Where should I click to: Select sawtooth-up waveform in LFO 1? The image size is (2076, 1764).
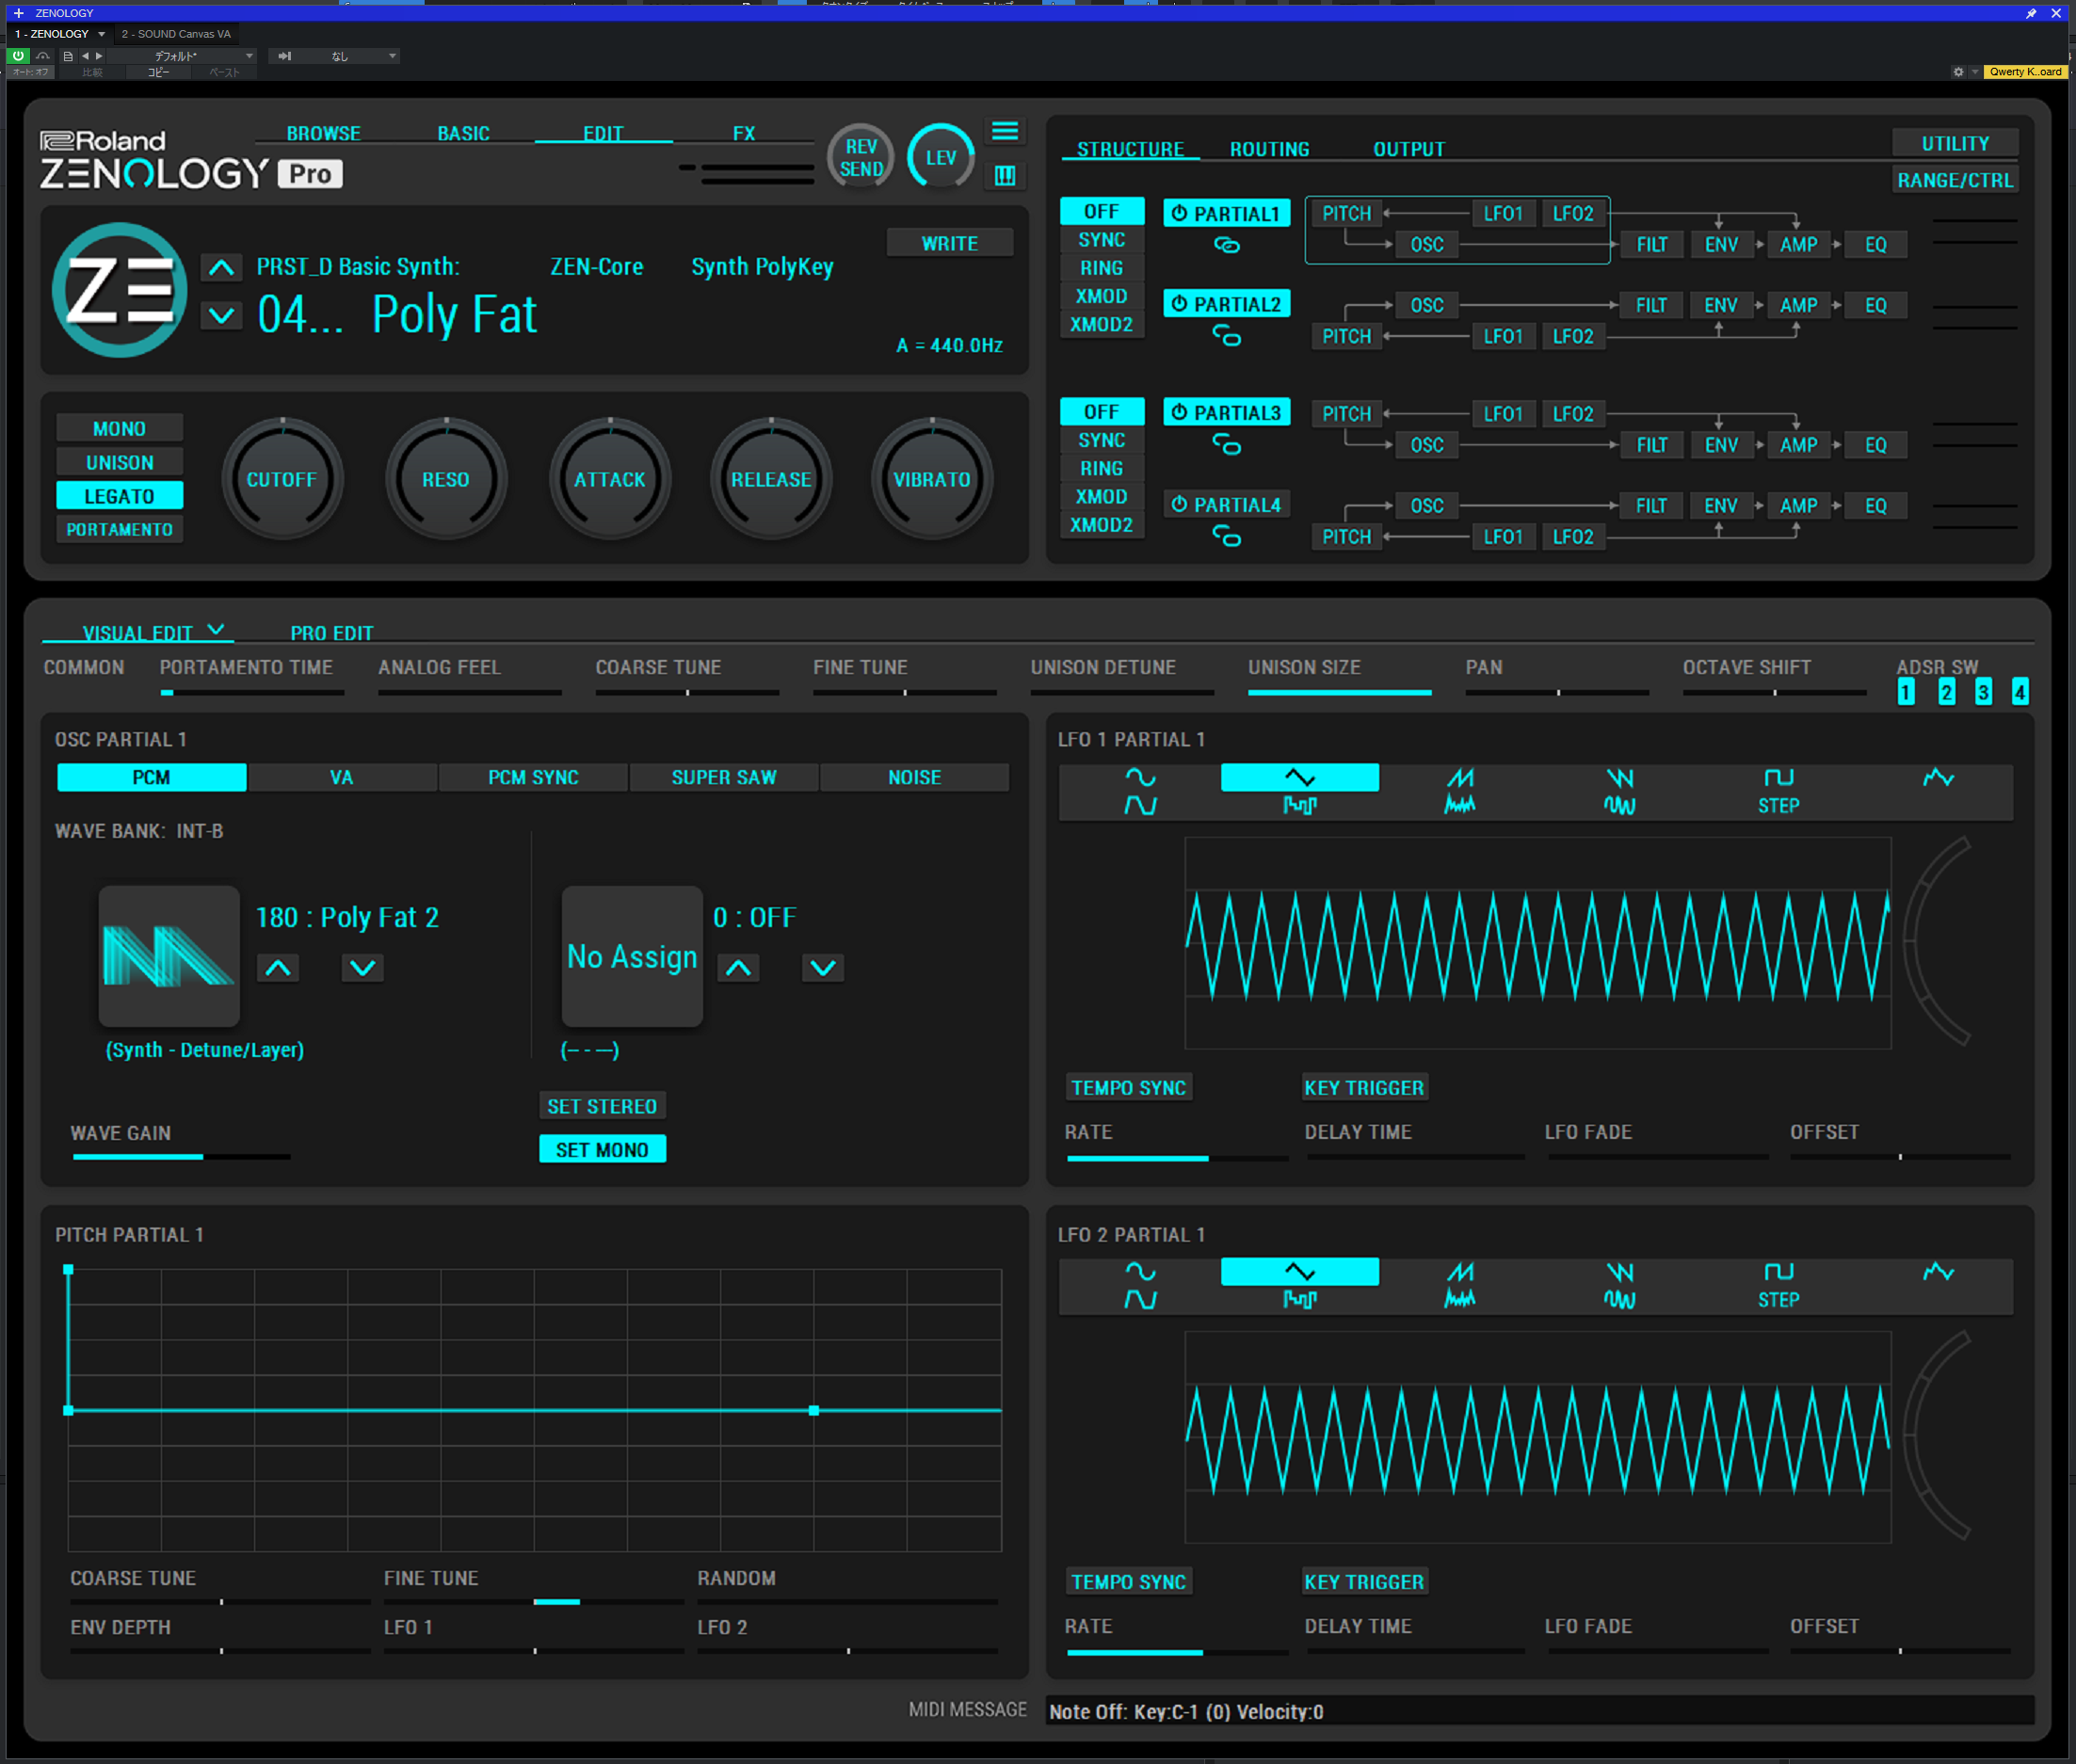click(1459, 777)
